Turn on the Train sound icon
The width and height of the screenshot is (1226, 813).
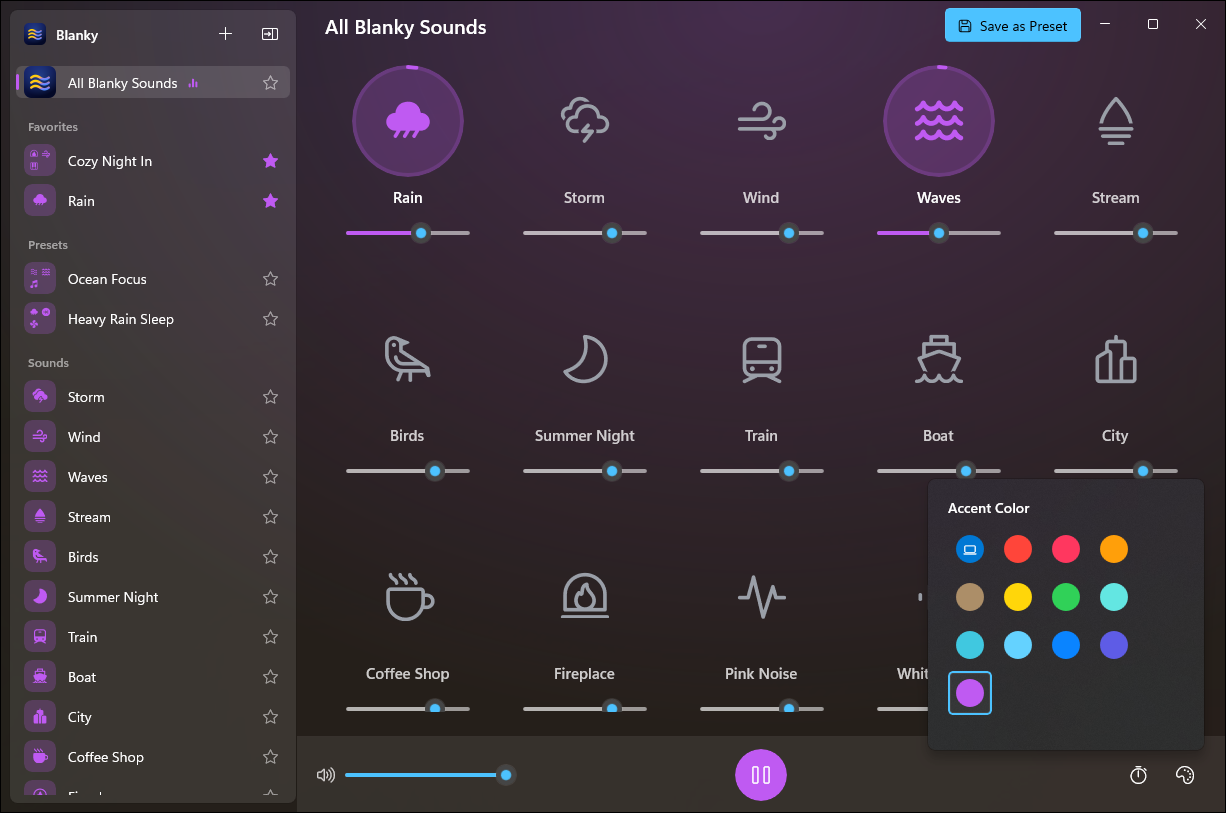pos(761,359)
